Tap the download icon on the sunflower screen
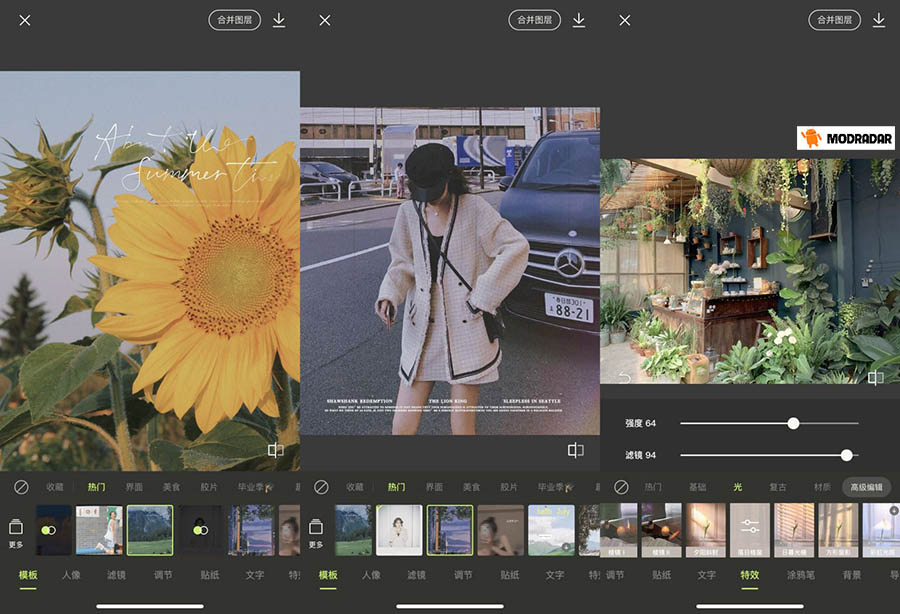This screenshot has height=614, width=900. 279,20
